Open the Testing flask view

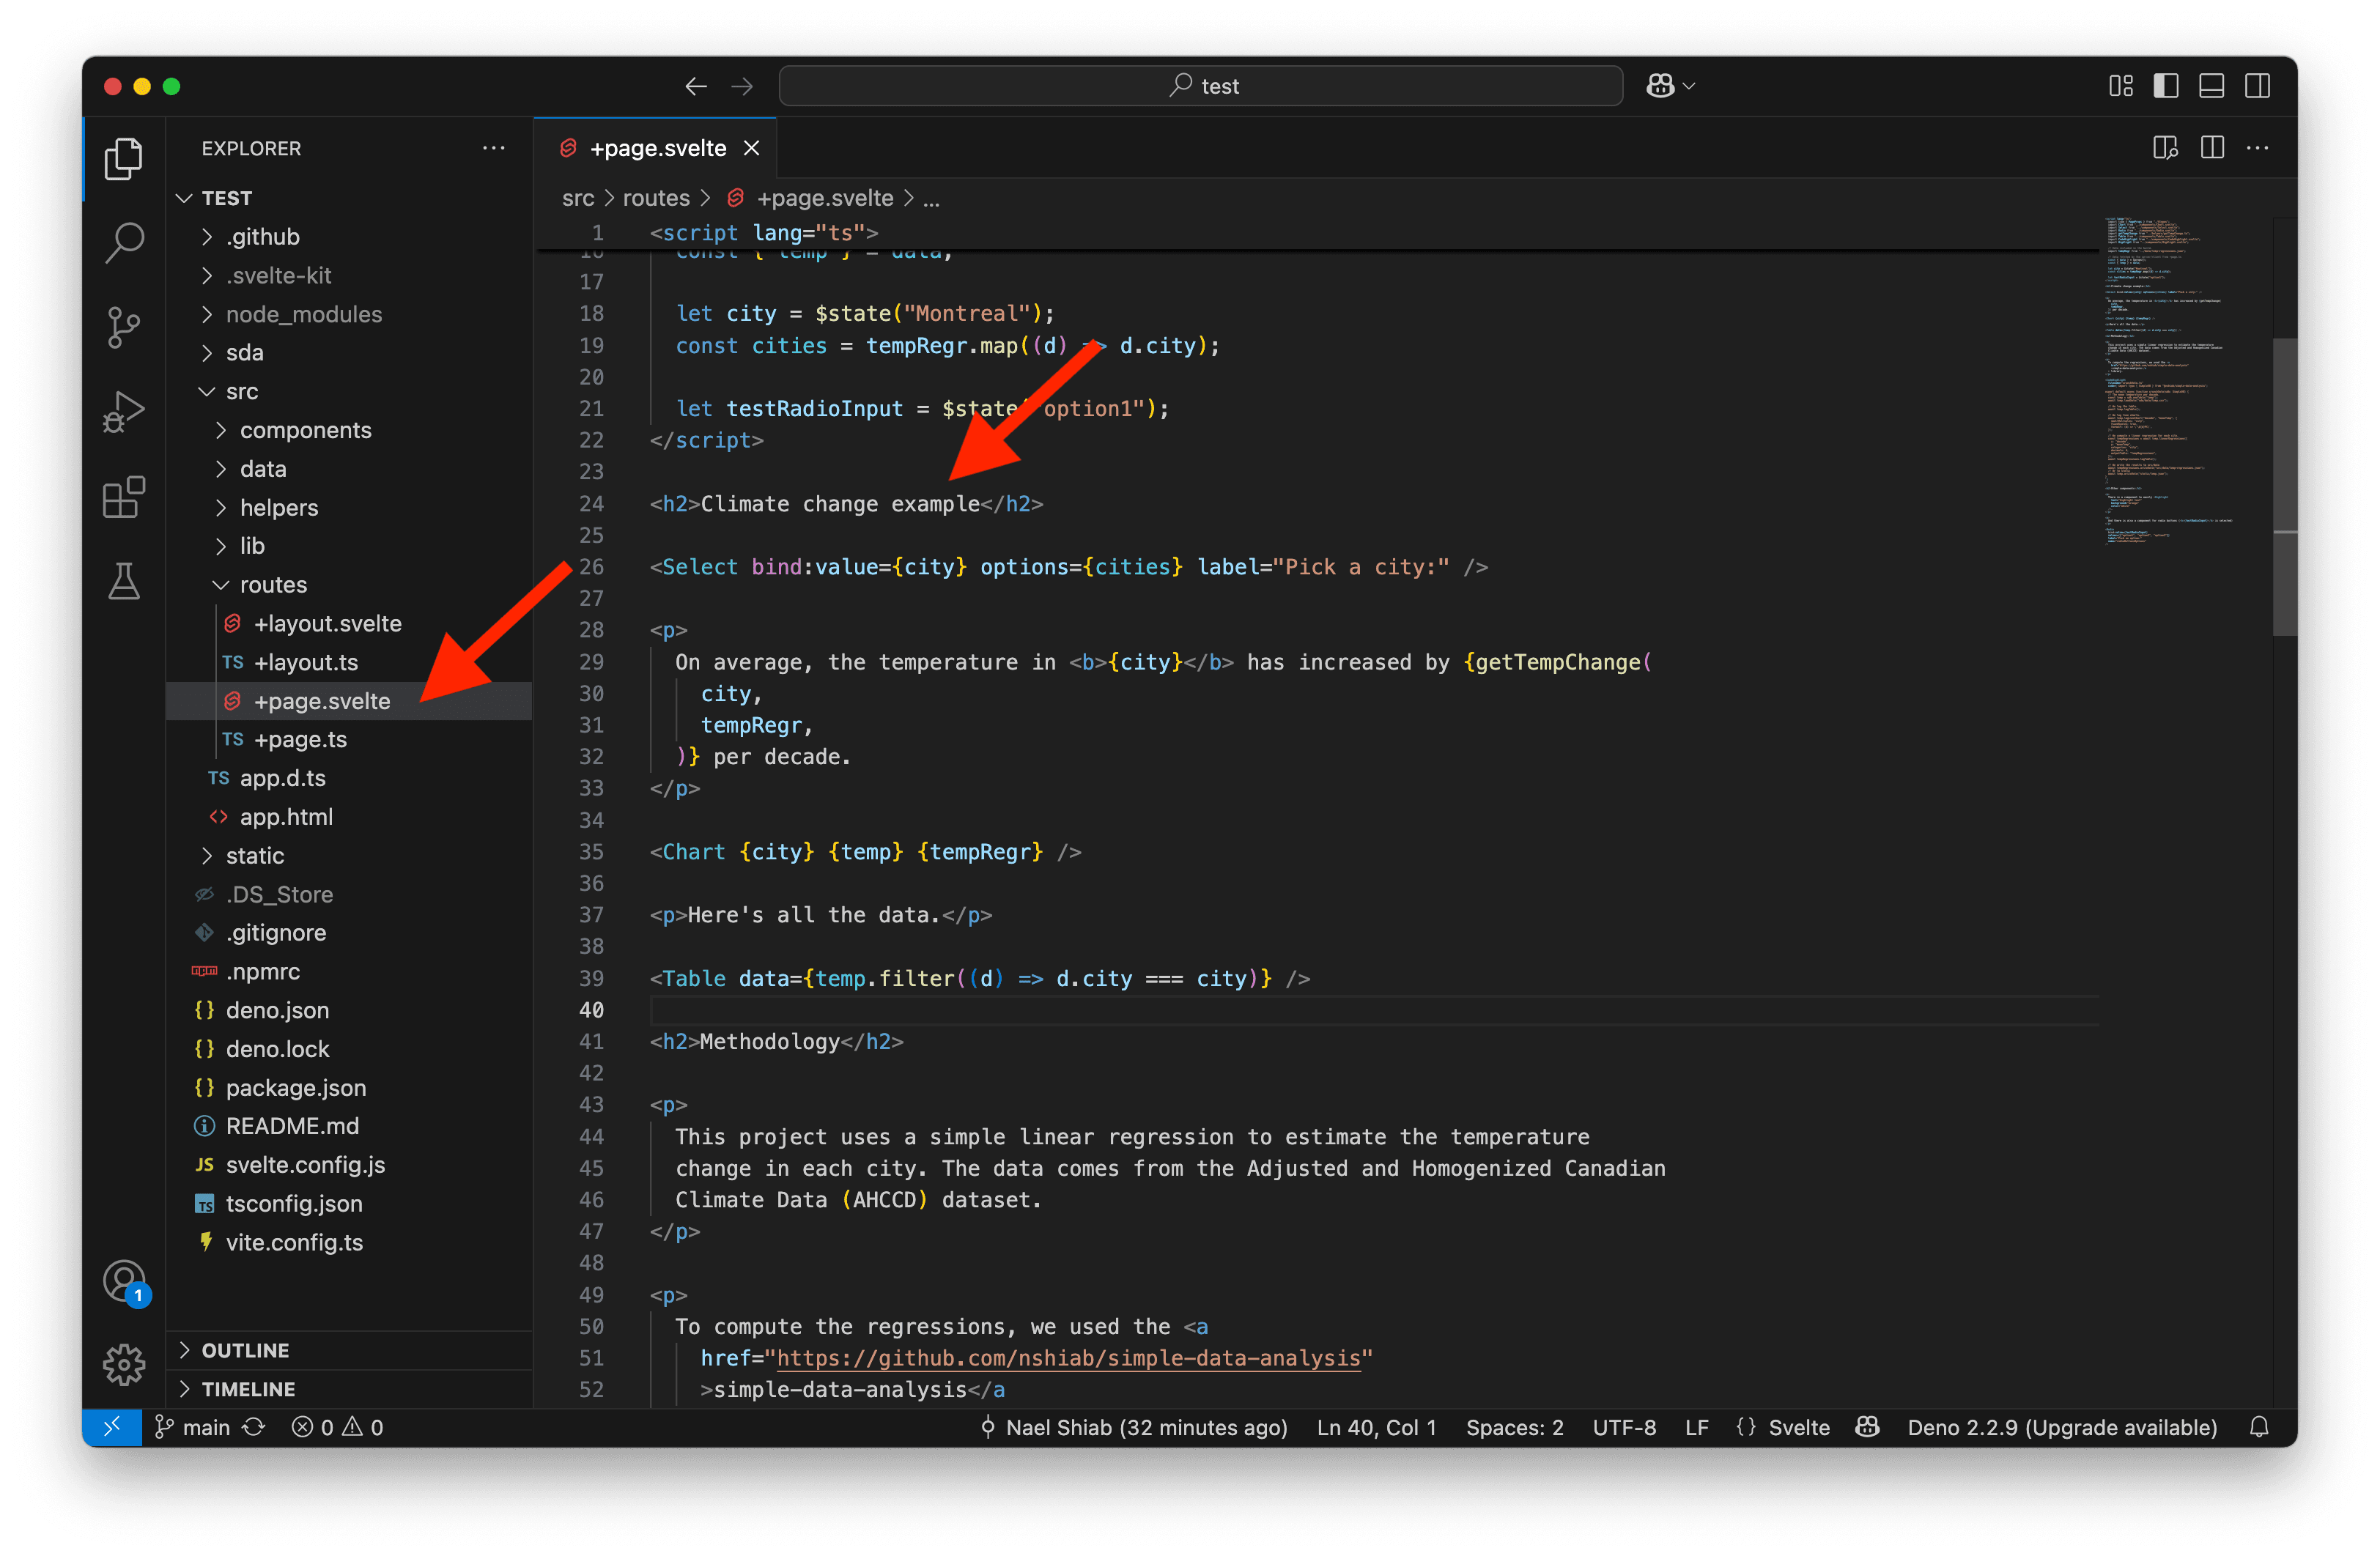click(x=124, y=581)
